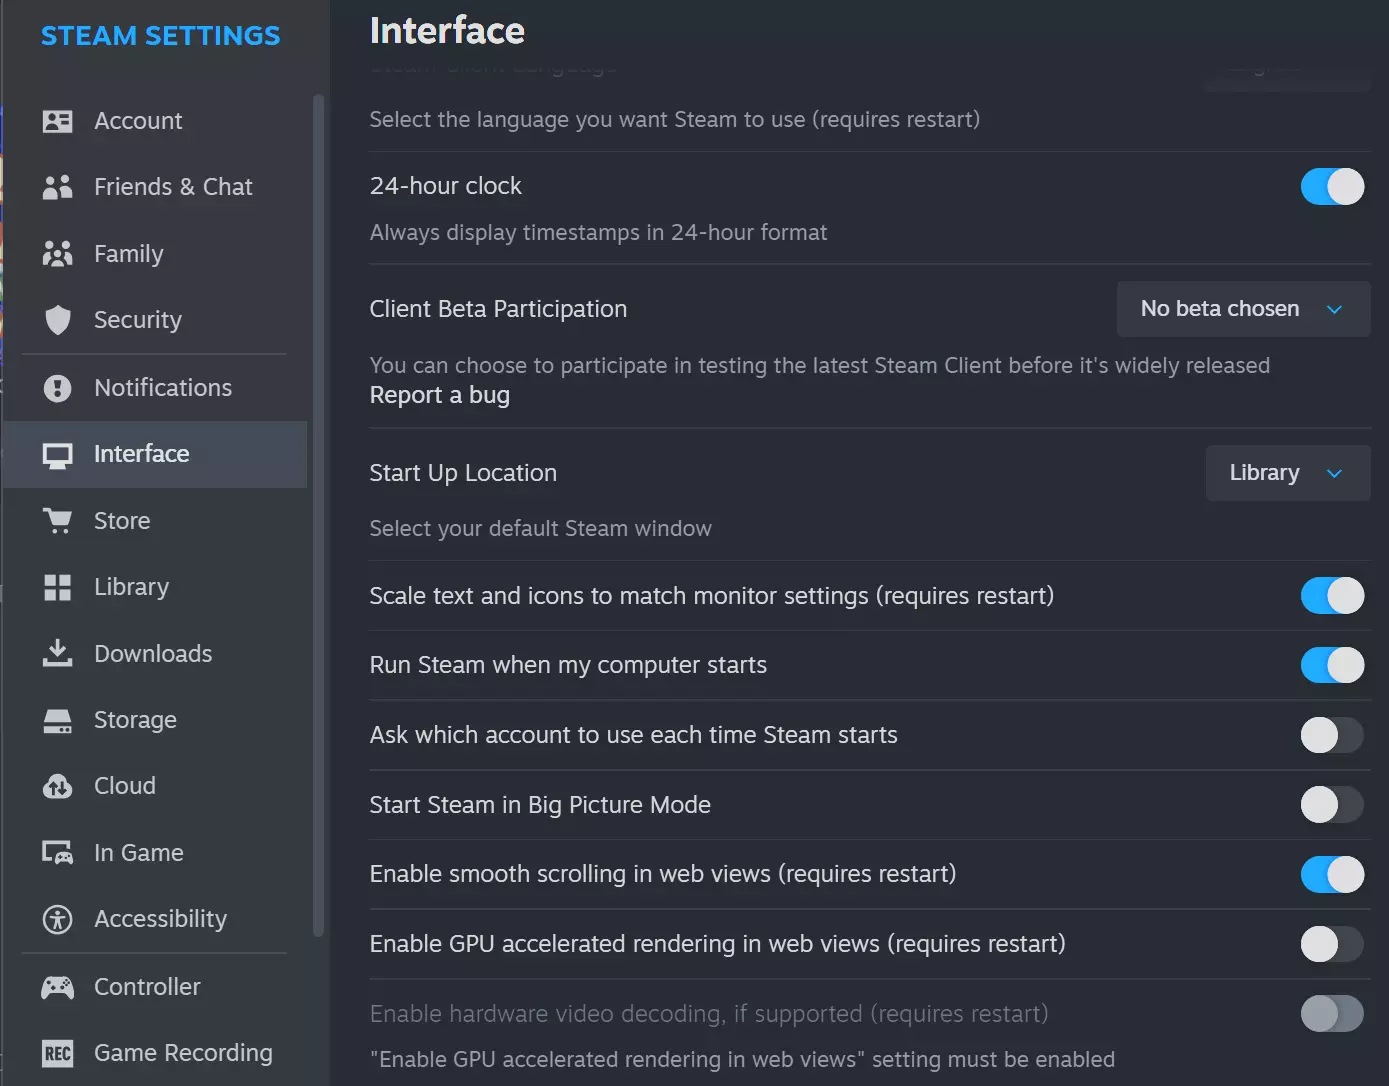Image resolution: width=1389 pixels, height=1086 pixels.
Task: Click the sidebar vertical scrollbar
Action: (318, 500)
